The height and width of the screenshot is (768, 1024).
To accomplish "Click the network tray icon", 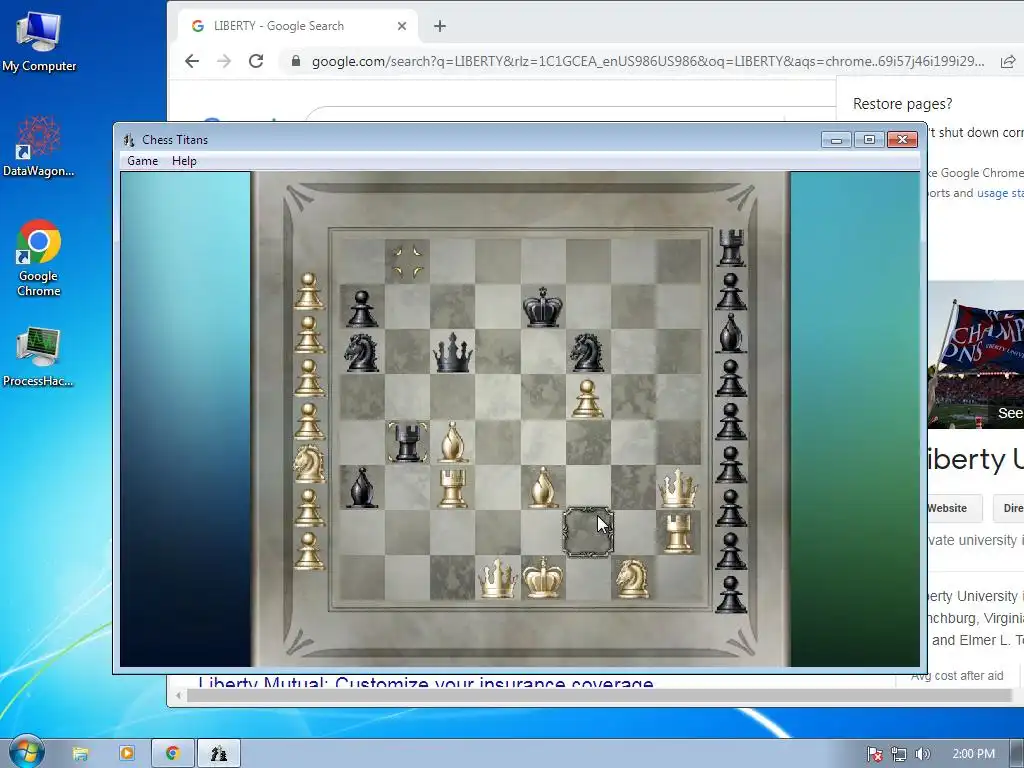I will [899, 754].
